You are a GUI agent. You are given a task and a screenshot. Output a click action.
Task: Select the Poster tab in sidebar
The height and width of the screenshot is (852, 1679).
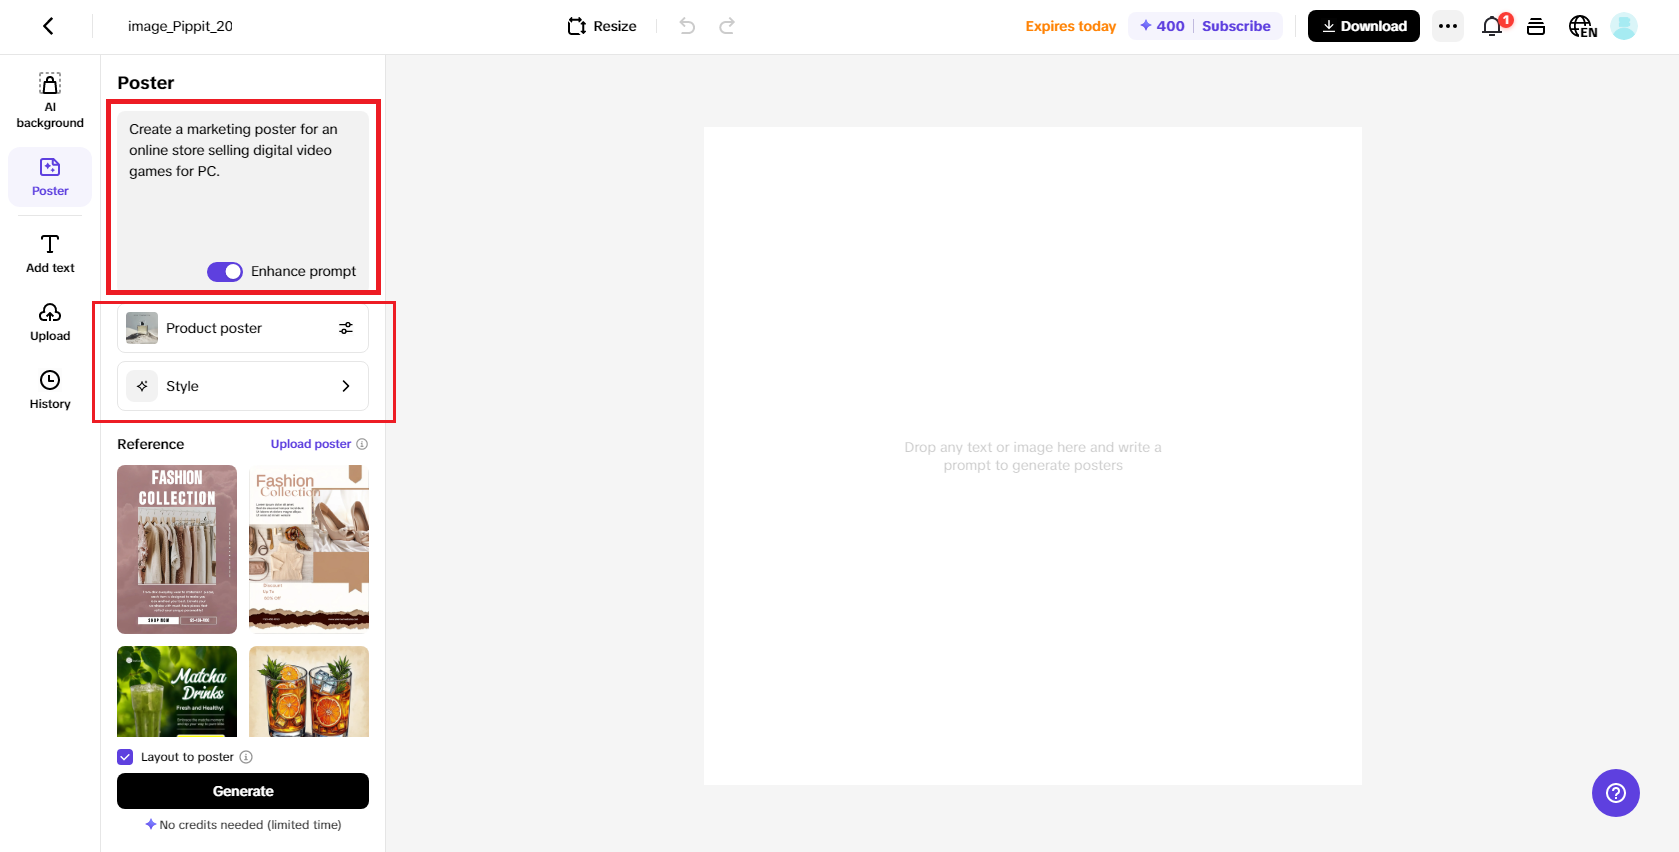click(50, 176)
